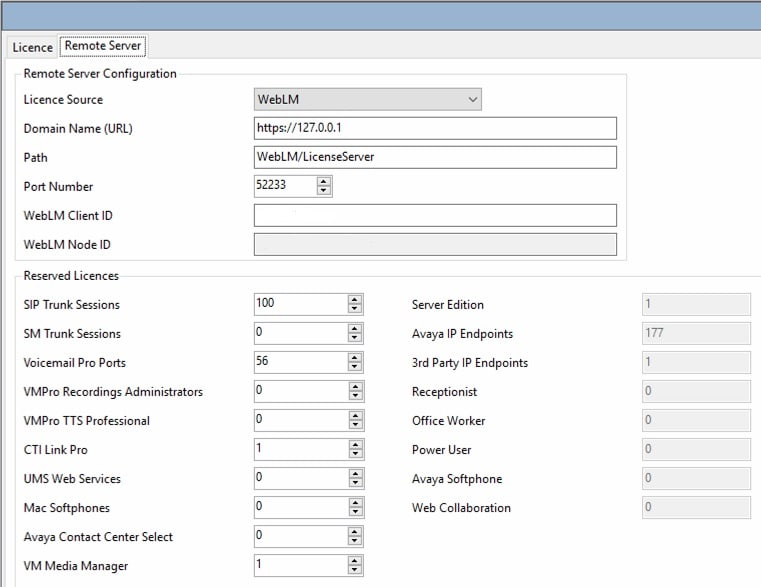The height and width of the screenshot is (587, 761).
Task: Decrease the Port Number value
Action: pyautogui.click(x=323, y=191)
